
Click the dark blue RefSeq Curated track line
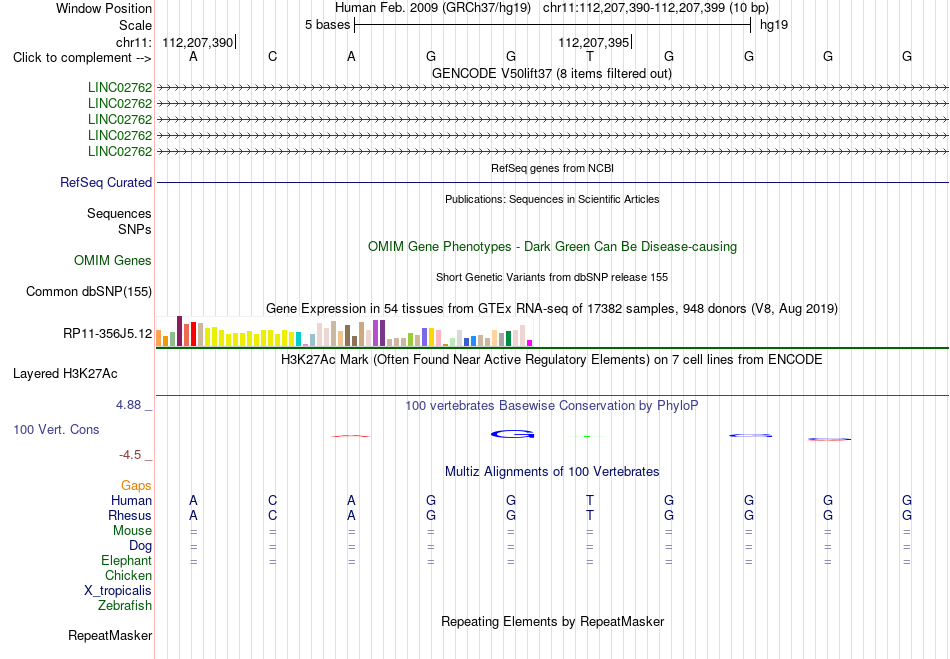point(553,182)
